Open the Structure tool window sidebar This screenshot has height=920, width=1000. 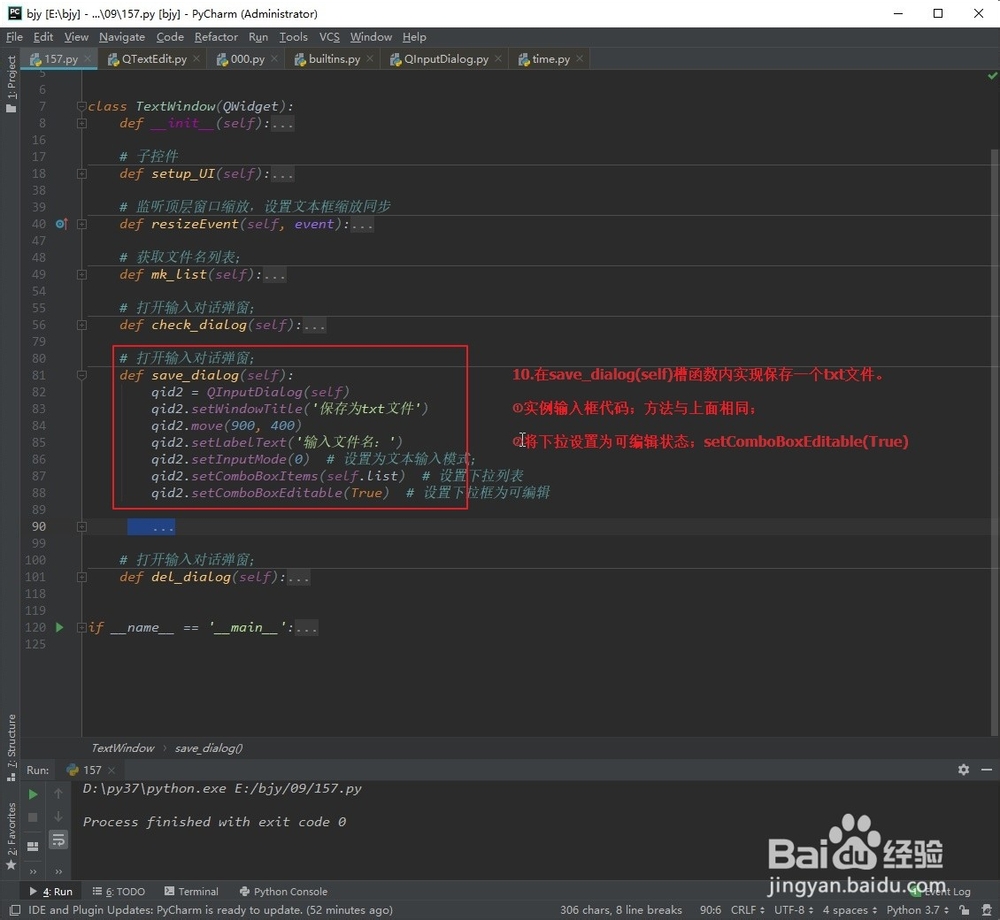[x=11, y=747]
